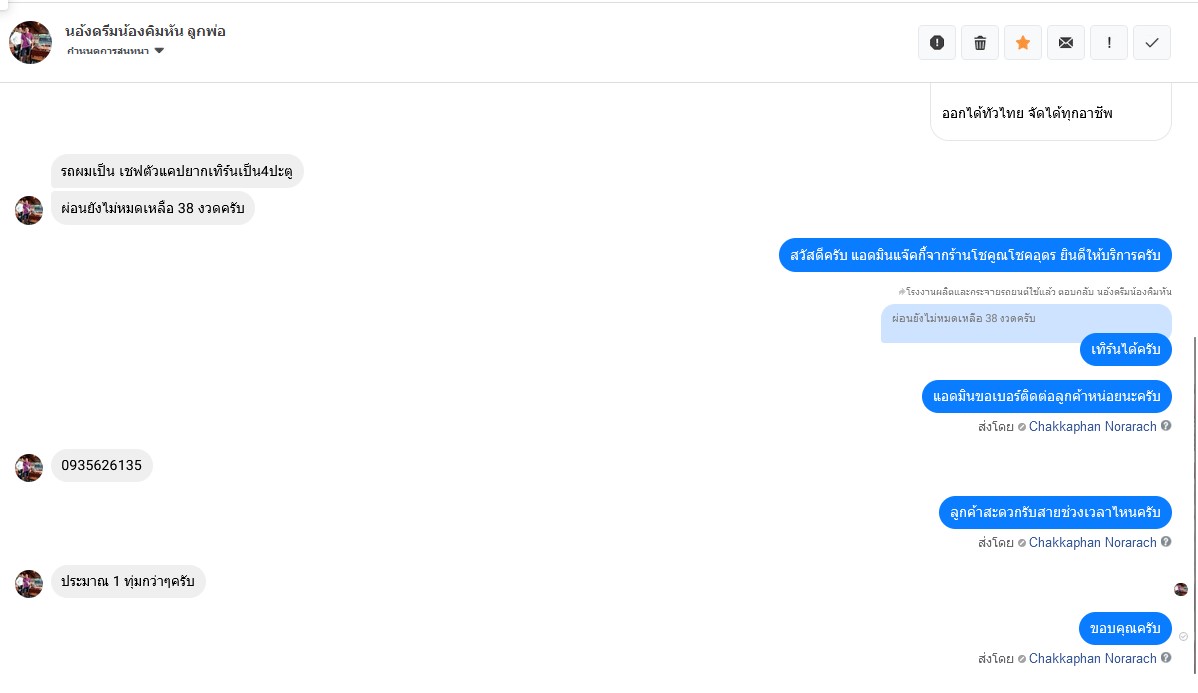The width and height of the screenshot is (1198, 693).
Task: Delete conversation using the trash icon
Action: coord(980,43)
